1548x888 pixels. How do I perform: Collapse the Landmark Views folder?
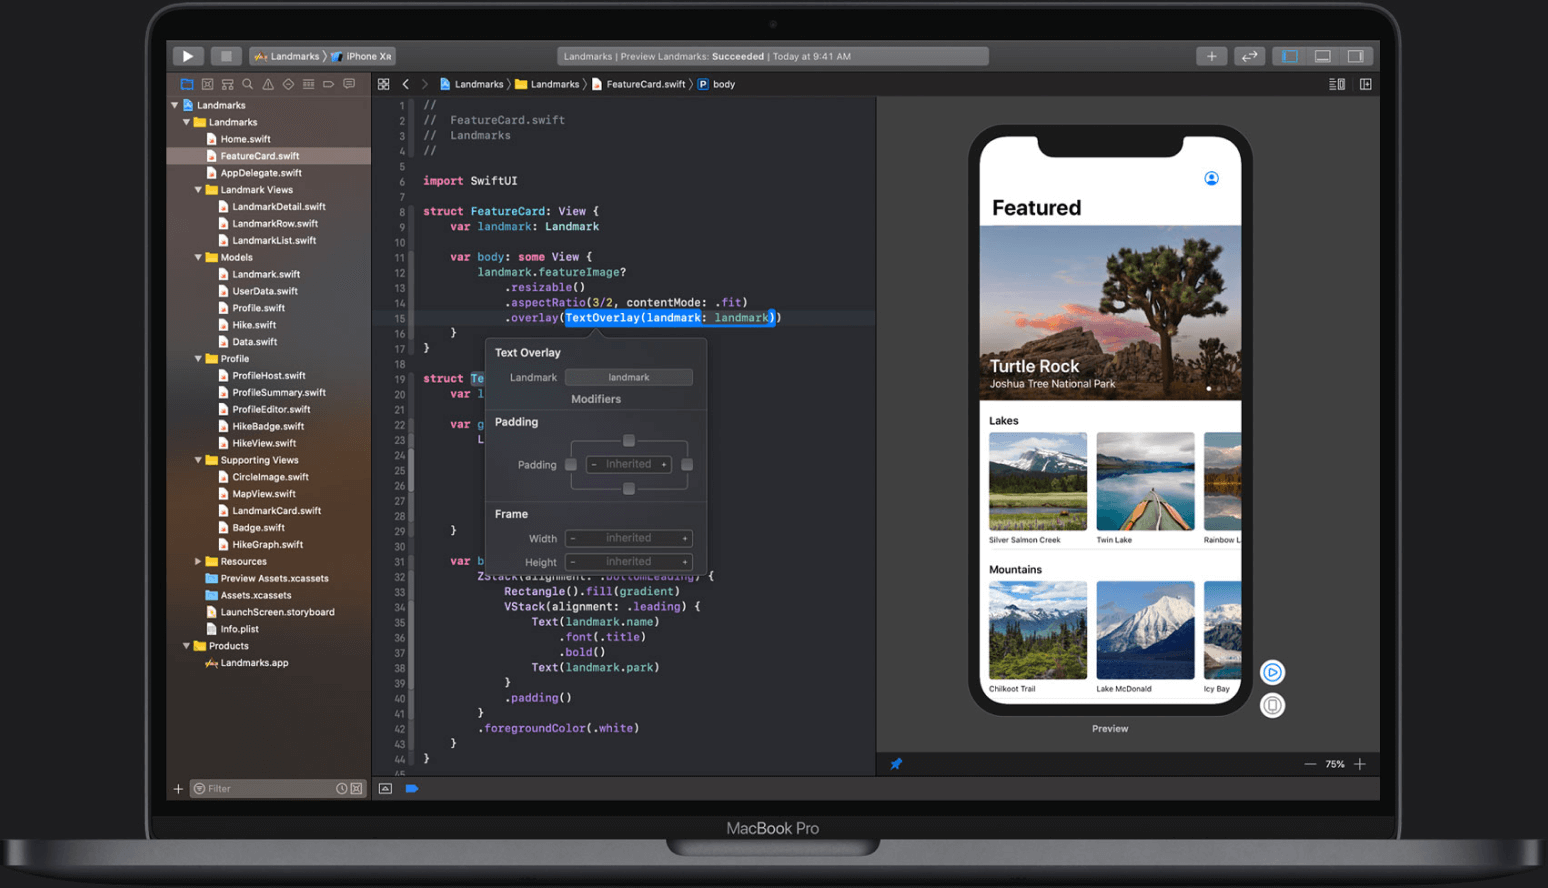pyautogui.click(x=198, y=190)
